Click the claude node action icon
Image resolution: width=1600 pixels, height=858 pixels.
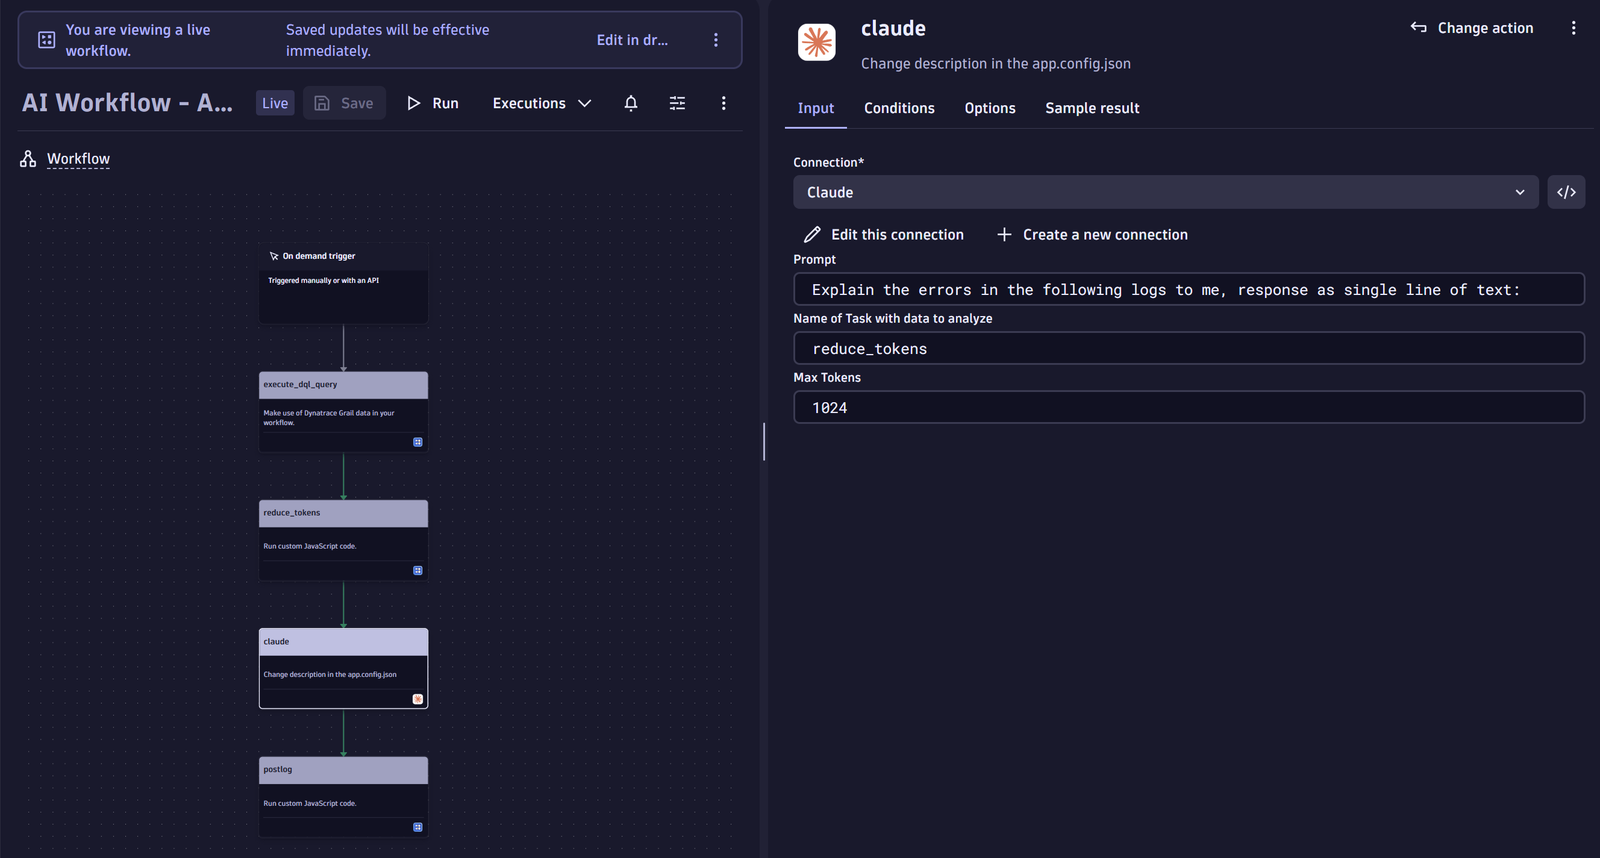(x=418, y=699)
